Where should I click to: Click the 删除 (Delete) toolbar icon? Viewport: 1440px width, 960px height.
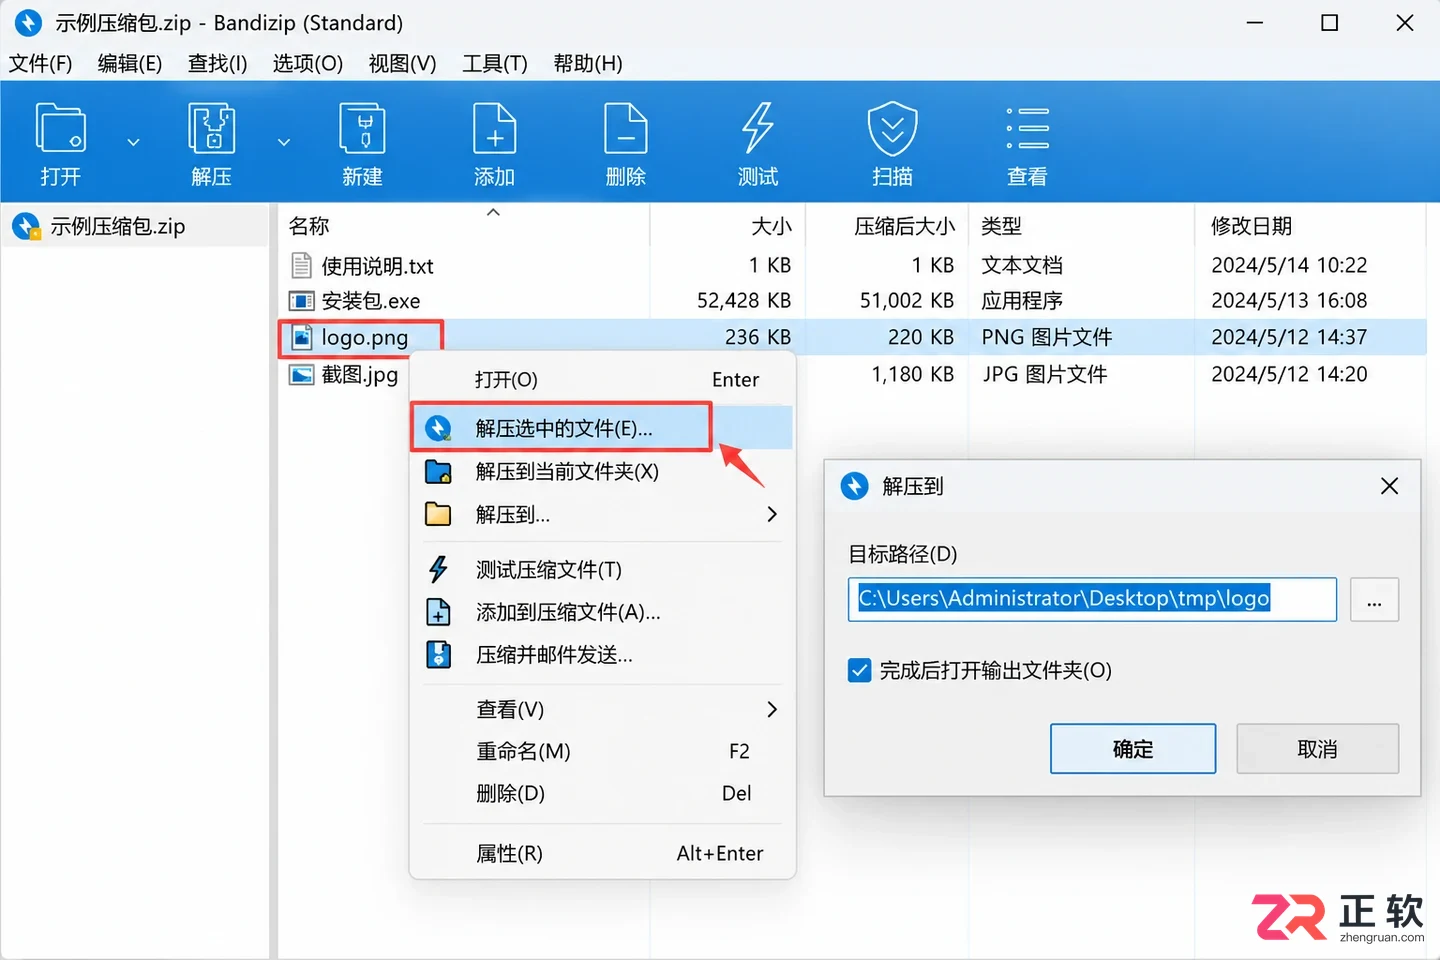[626, 129]
